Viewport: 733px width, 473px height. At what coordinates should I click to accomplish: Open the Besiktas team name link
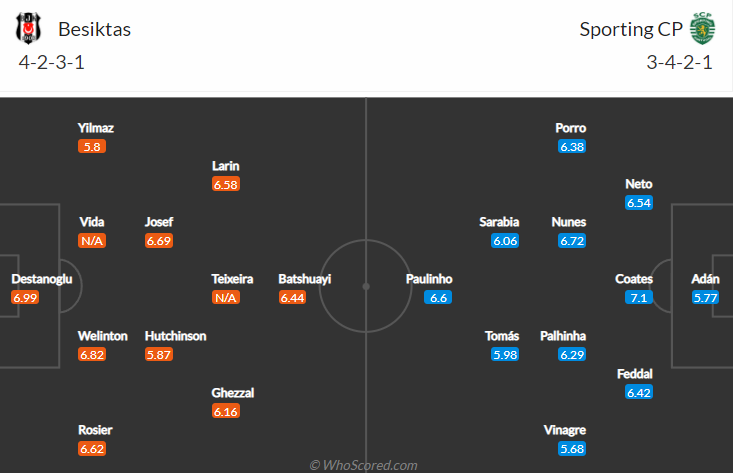tap(94, 29)
